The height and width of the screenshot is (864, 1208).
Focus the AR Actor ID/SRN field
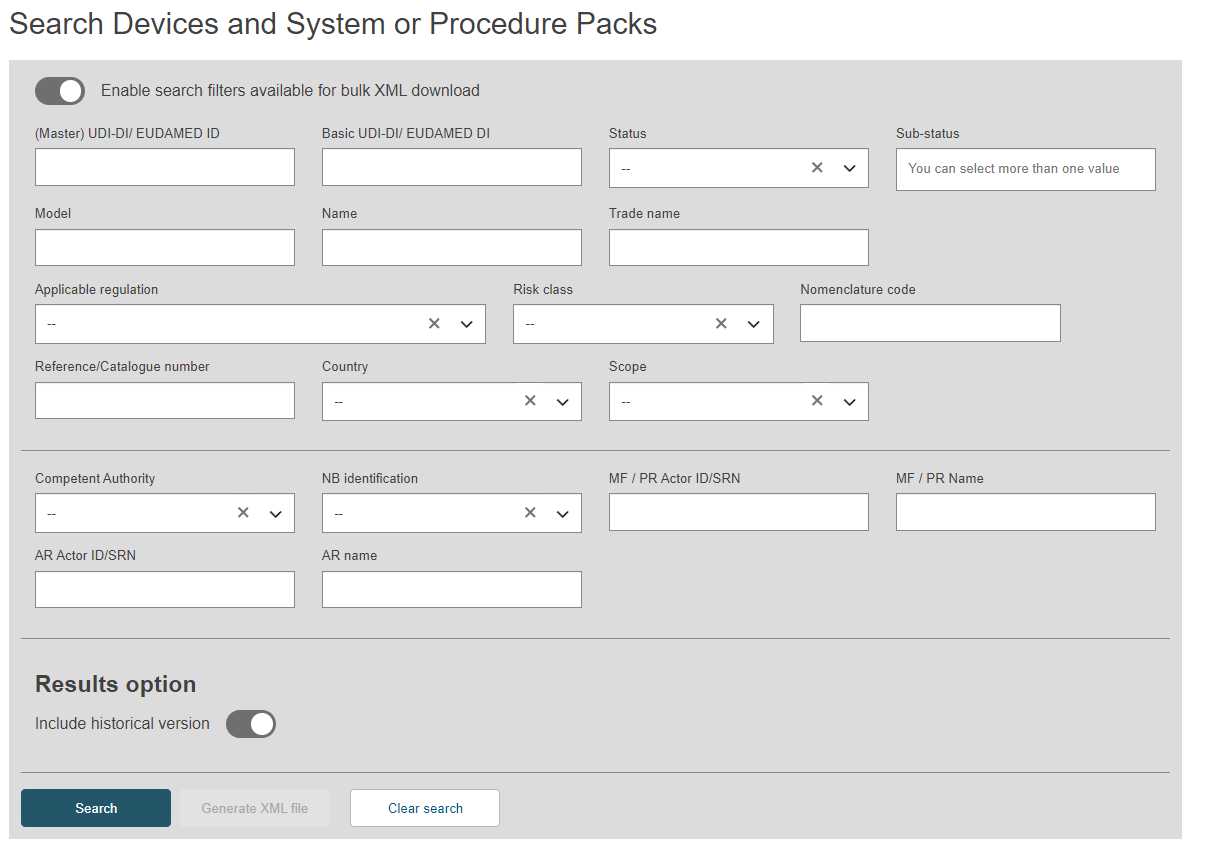click(x=165, y=589)
